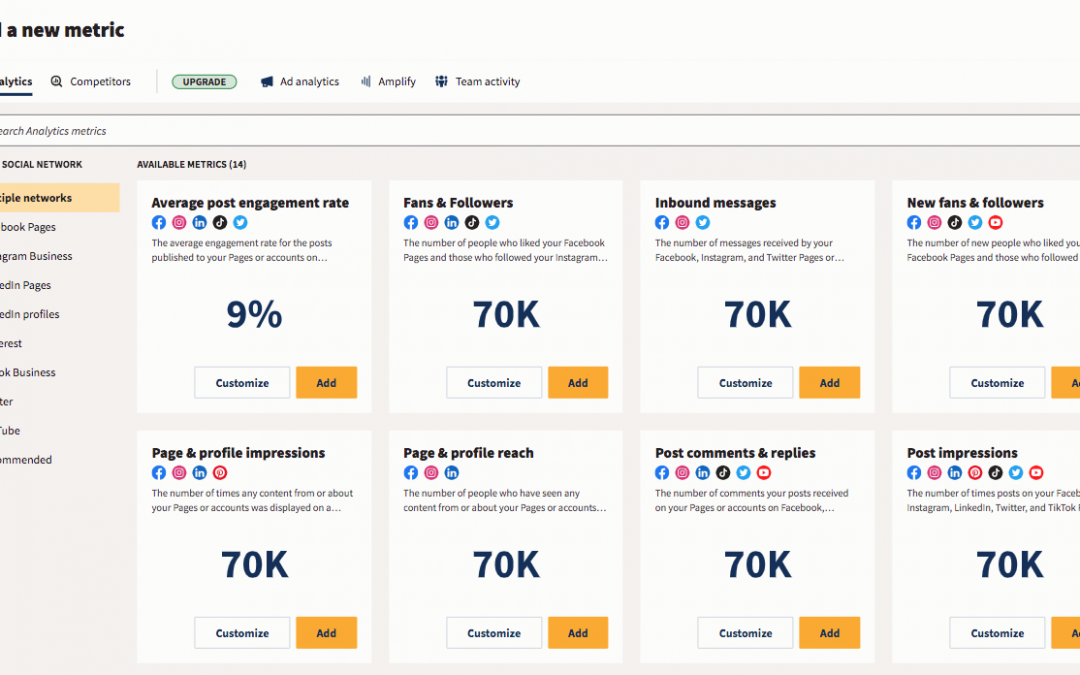Click YouTube icon on Post comments & replies
Viewport: 1080px width, 675px height.
pyautogui.click(x=764, y=472)
